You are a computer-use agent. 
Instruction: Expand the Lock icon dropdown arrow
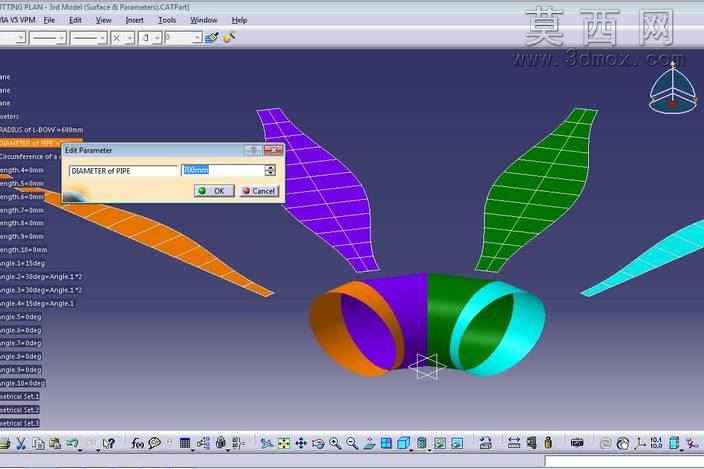[228, 449]
